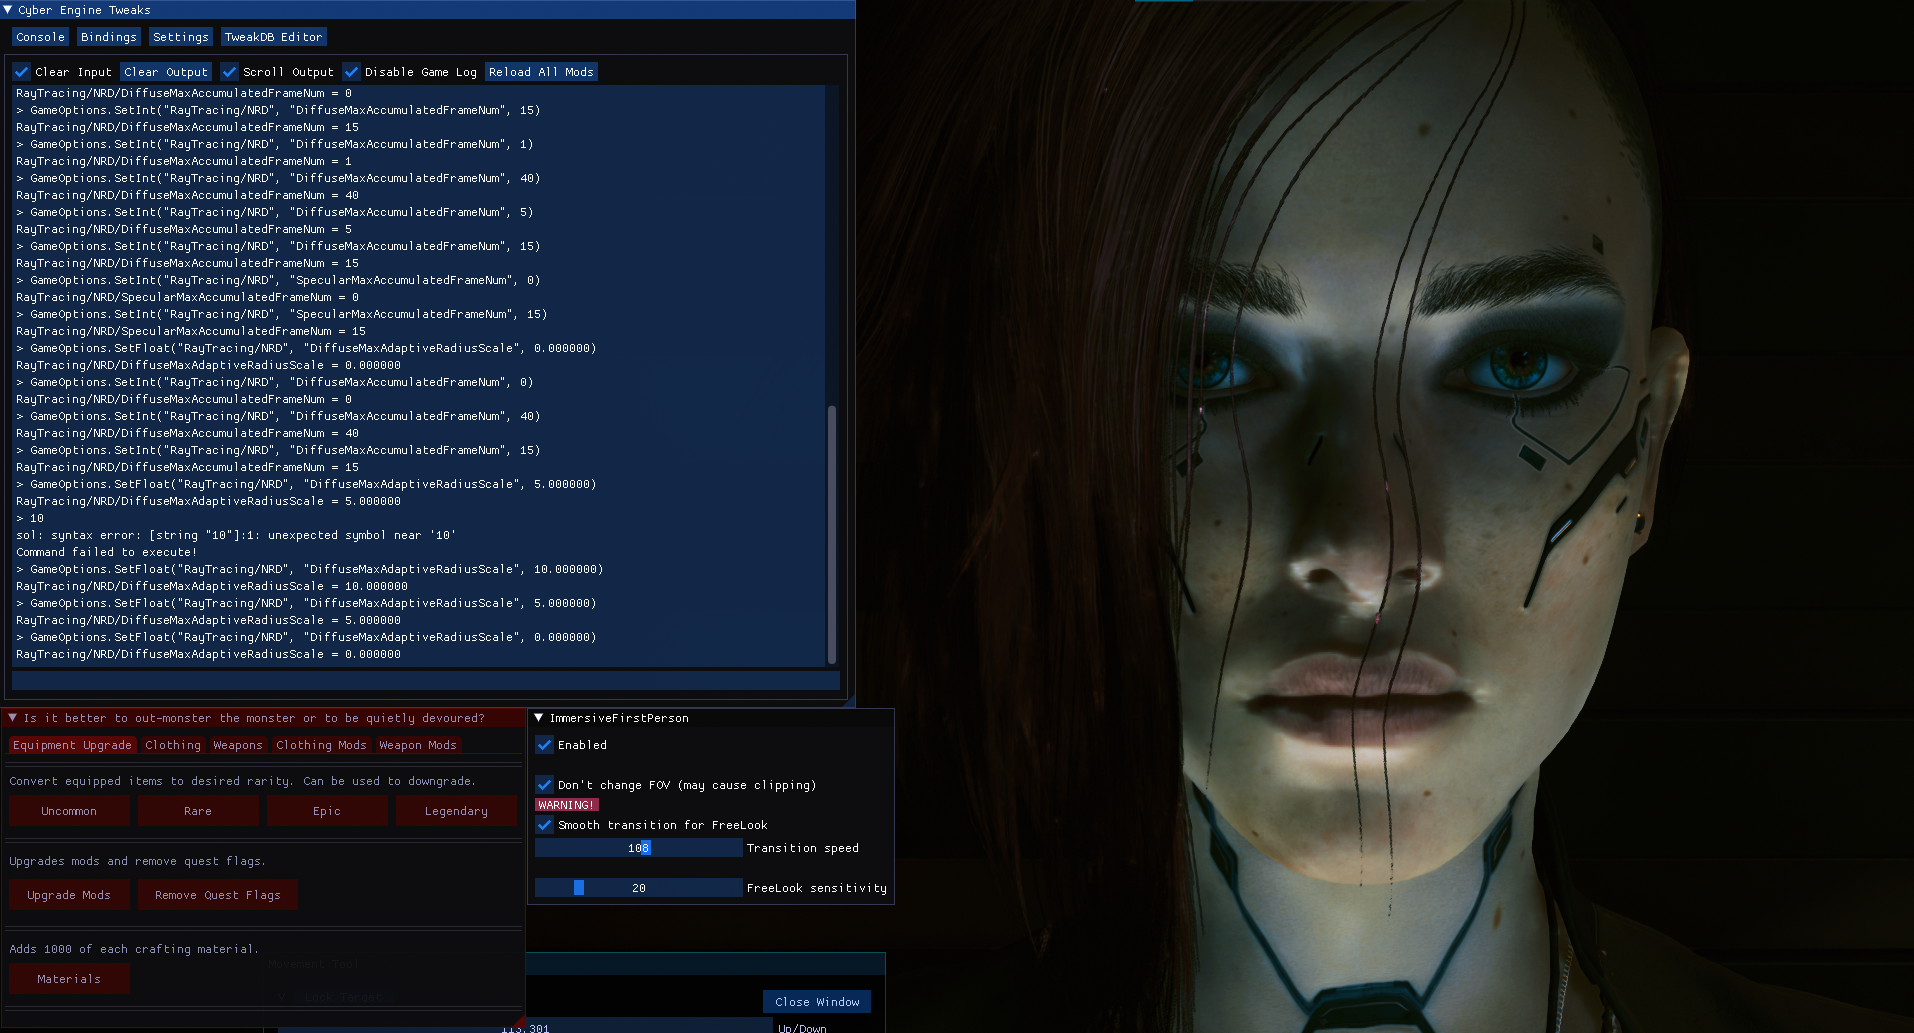Image resolution: width=1914 pixels, height=1033 pixels.
Task: Convert items to Epic rarity
Action: pos(327,811)
